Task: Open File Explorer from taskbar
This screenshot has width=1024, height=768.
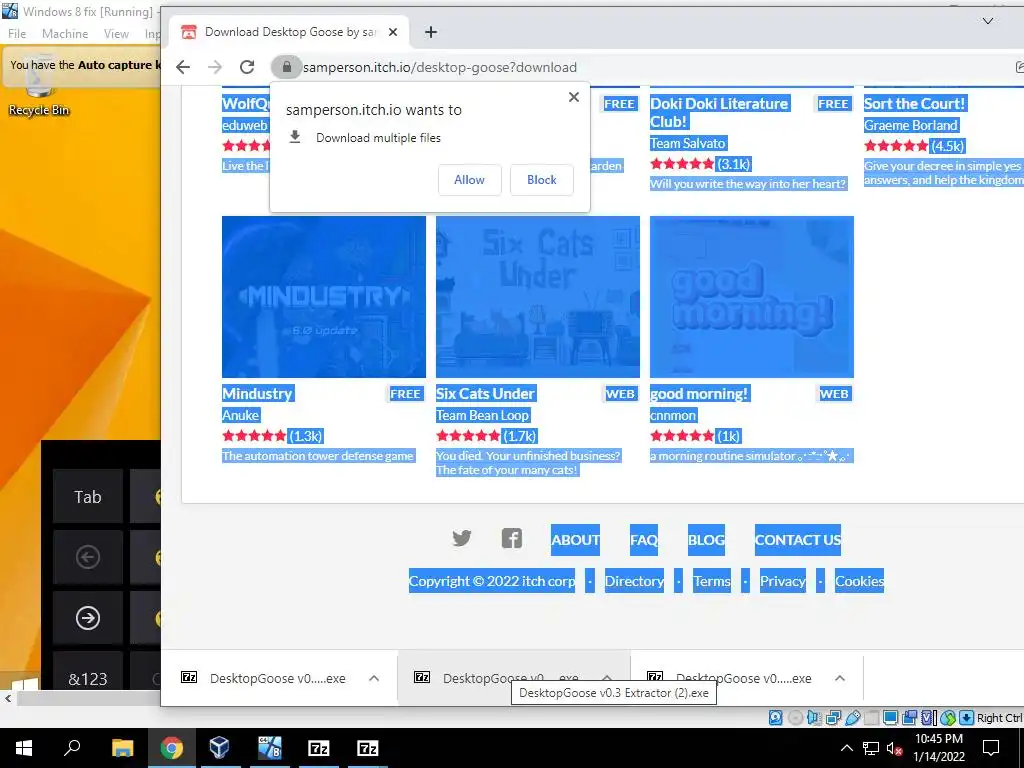Action: pyautogui.click(x=122, y=748)
